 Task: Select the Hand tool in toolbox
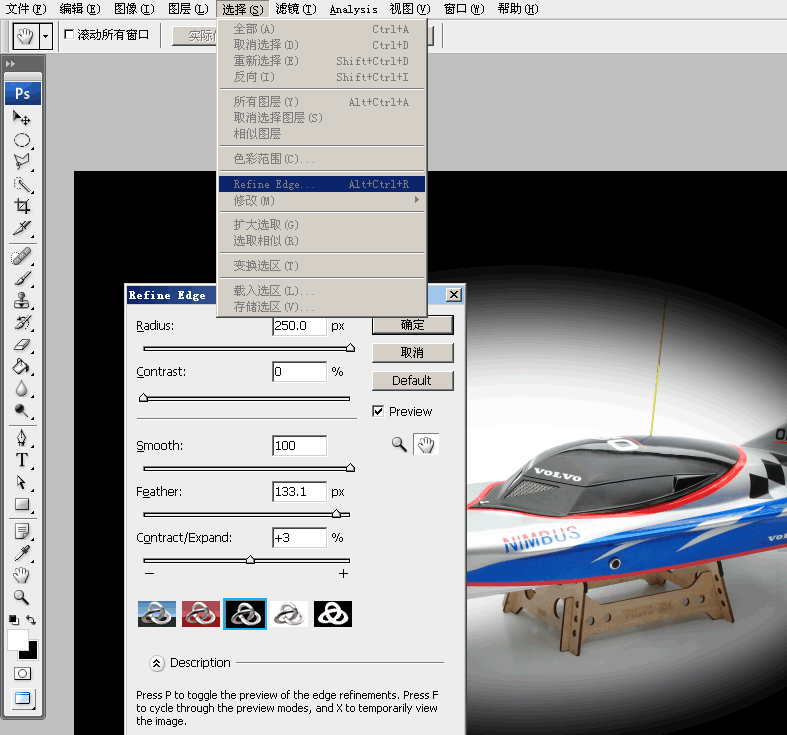coord(21,575)
